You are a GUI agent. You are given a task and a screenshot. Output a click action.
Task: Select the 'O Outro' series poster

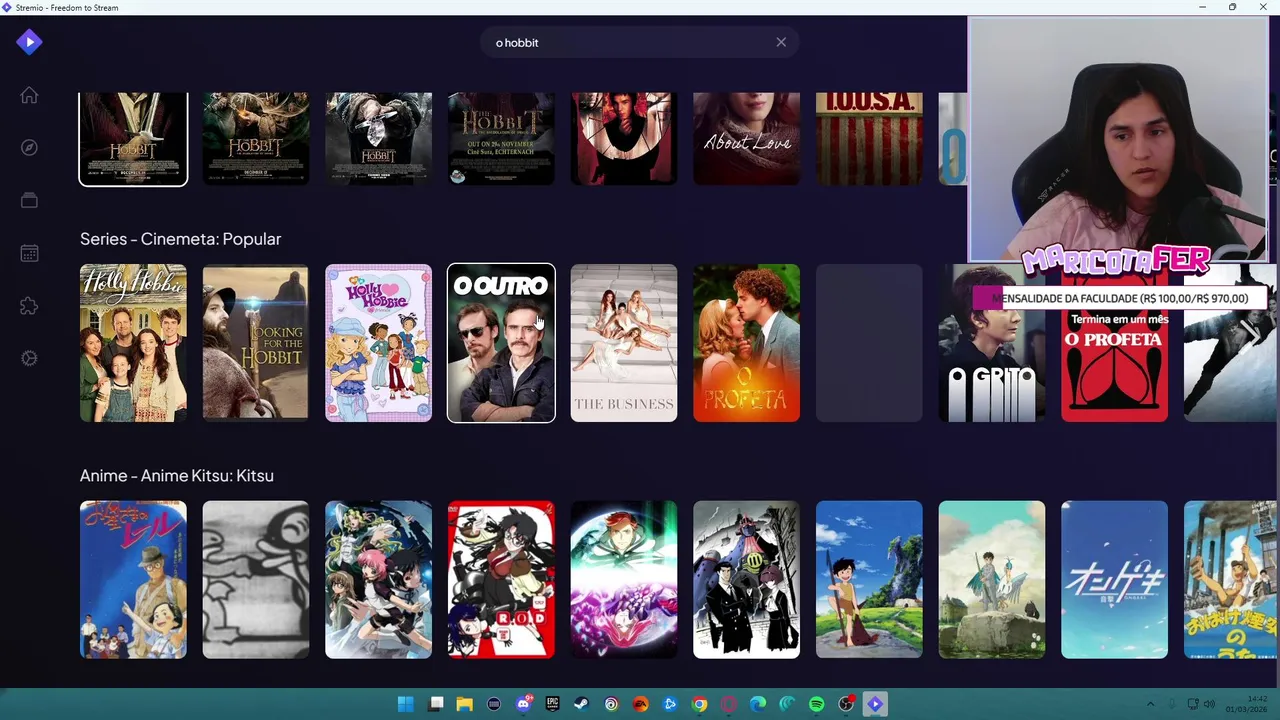tap(501, 343)
